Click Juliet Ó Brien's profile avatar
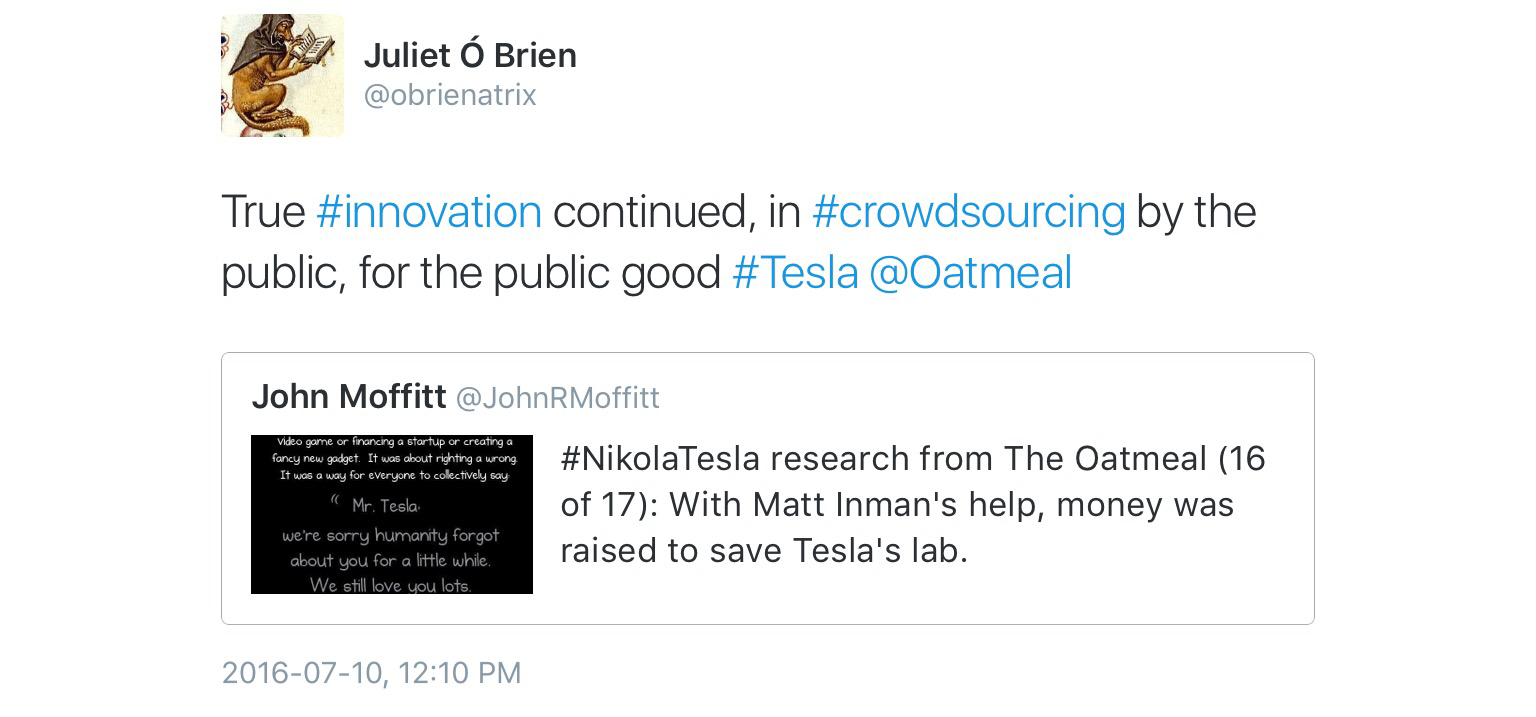This screenshot has height=717, width=1536. click(x=282, y=75)
